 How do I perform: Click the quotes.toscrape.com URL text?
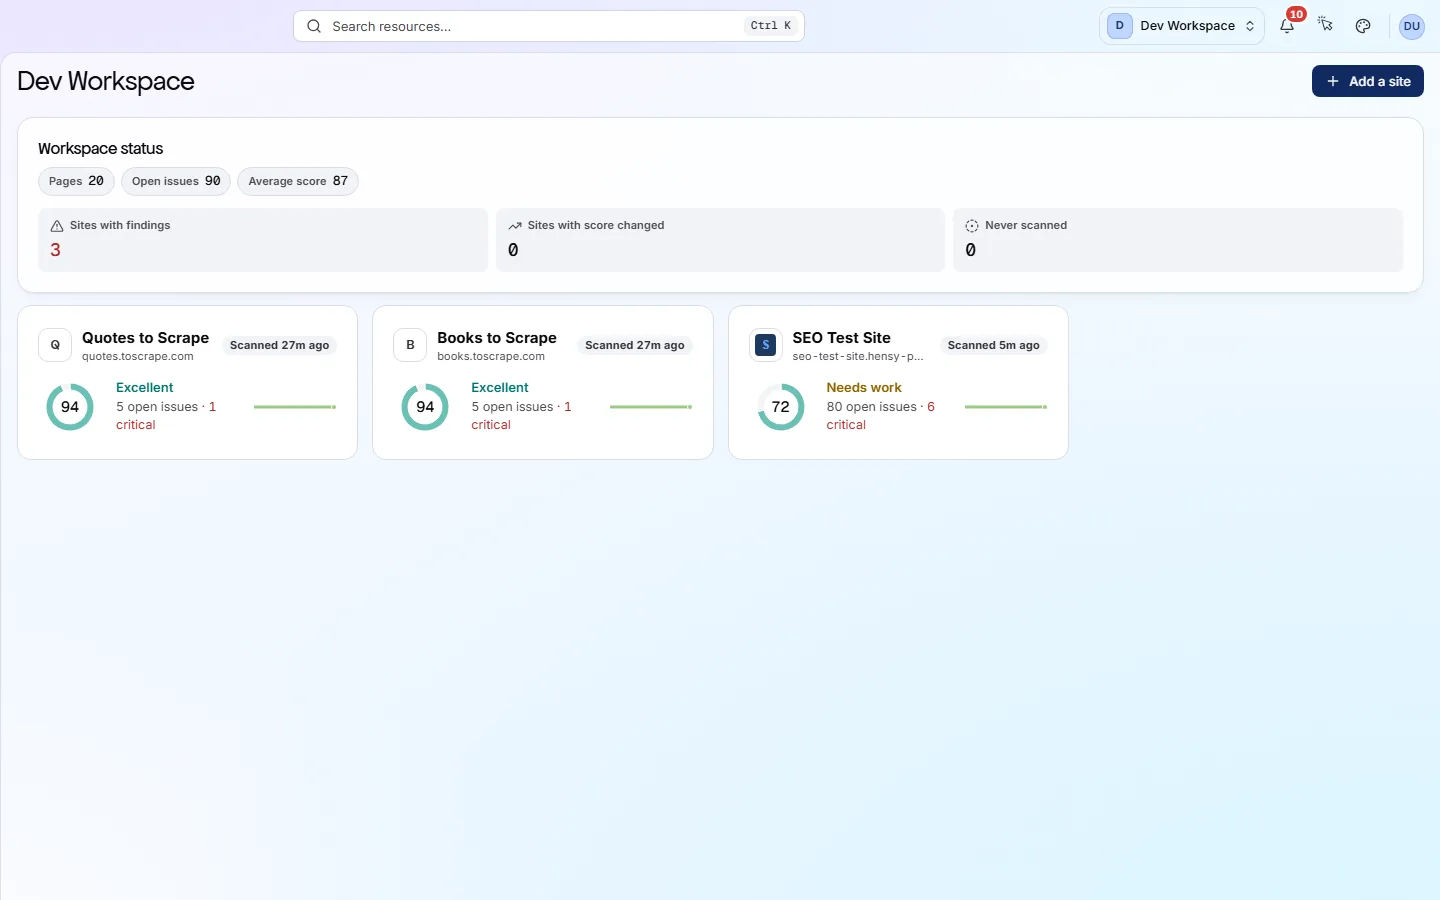(138, 356)
